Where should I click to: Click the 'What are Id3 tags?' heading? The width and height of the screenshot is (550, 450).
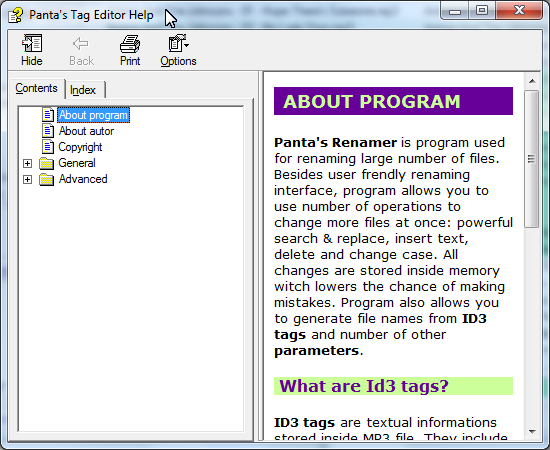tap(393, 386)
